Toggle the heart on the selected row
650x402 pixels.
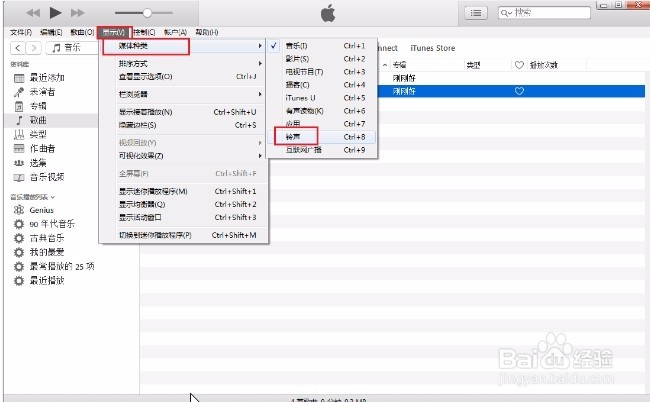519,91
